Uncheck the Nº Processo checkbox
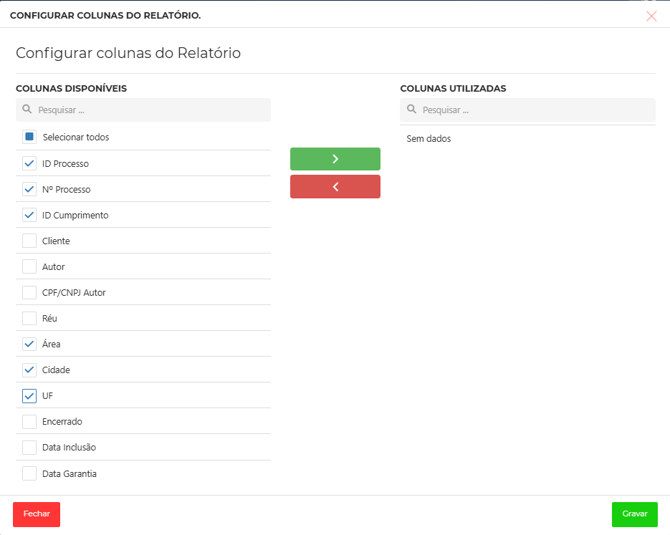The height and width of the screenshot is (535, 670). coord(30,189)
